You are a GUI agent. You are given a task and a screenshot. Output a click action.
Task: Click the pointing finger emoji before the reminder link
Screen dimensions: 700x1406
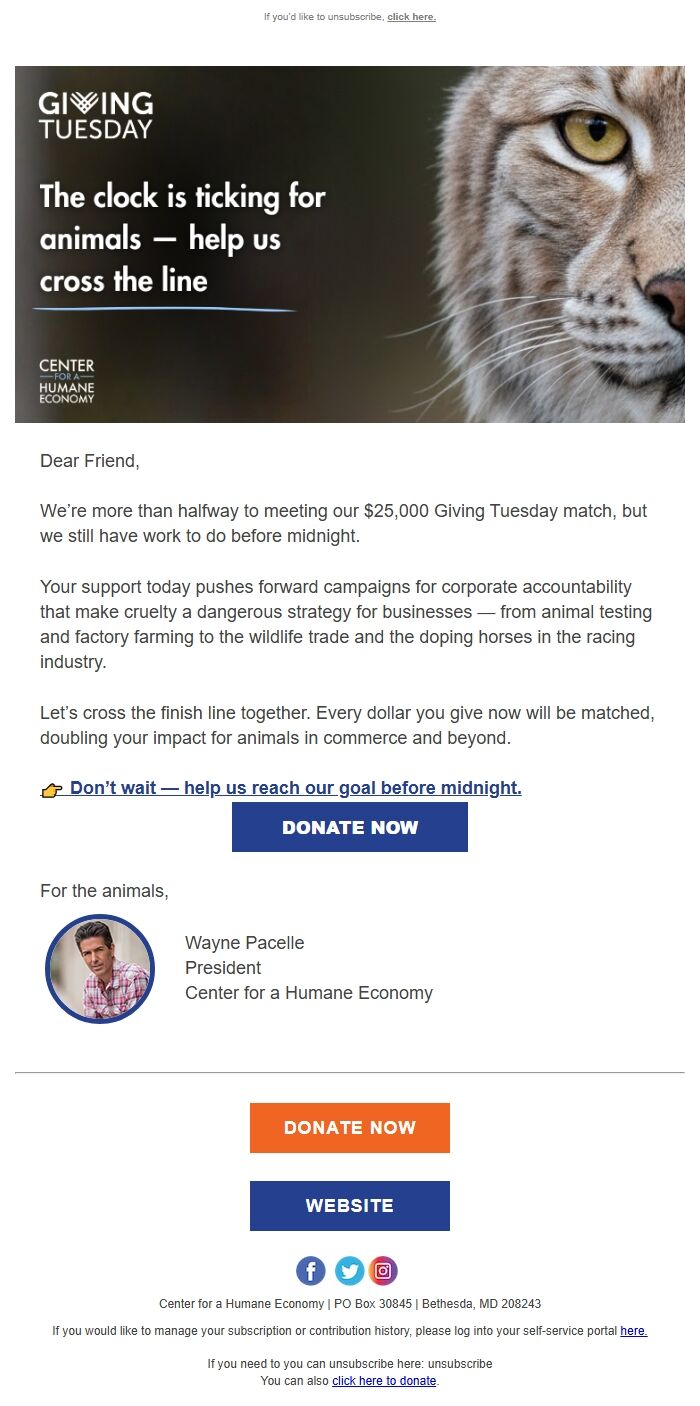click(x=52, y=788)
